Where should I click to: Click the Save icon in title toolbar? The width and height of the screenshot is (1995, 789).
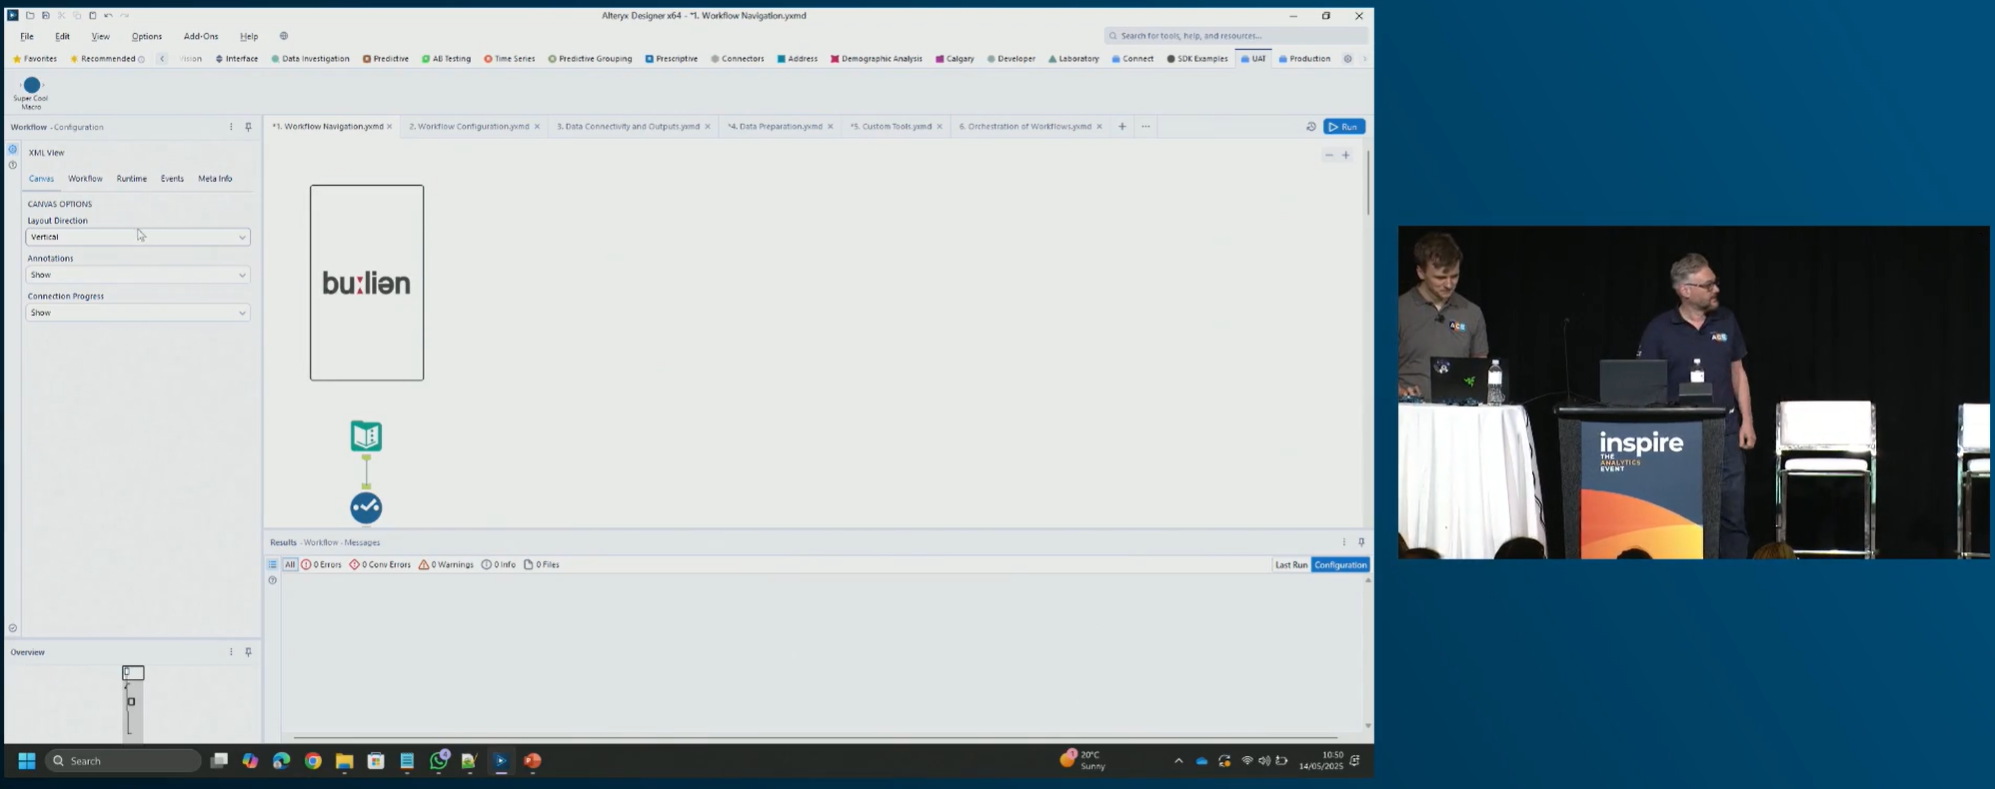(x=45, y=15)
